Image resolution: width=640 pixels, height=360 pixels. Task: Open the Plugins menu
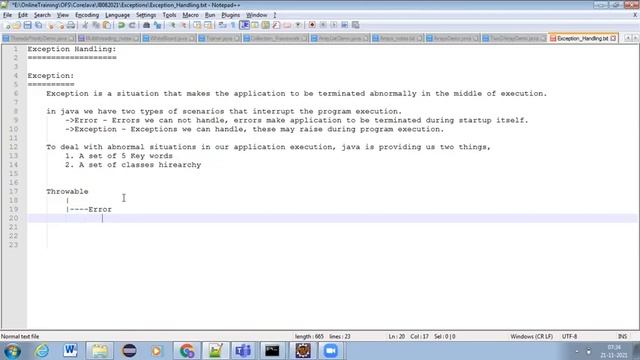coord(231,15)
